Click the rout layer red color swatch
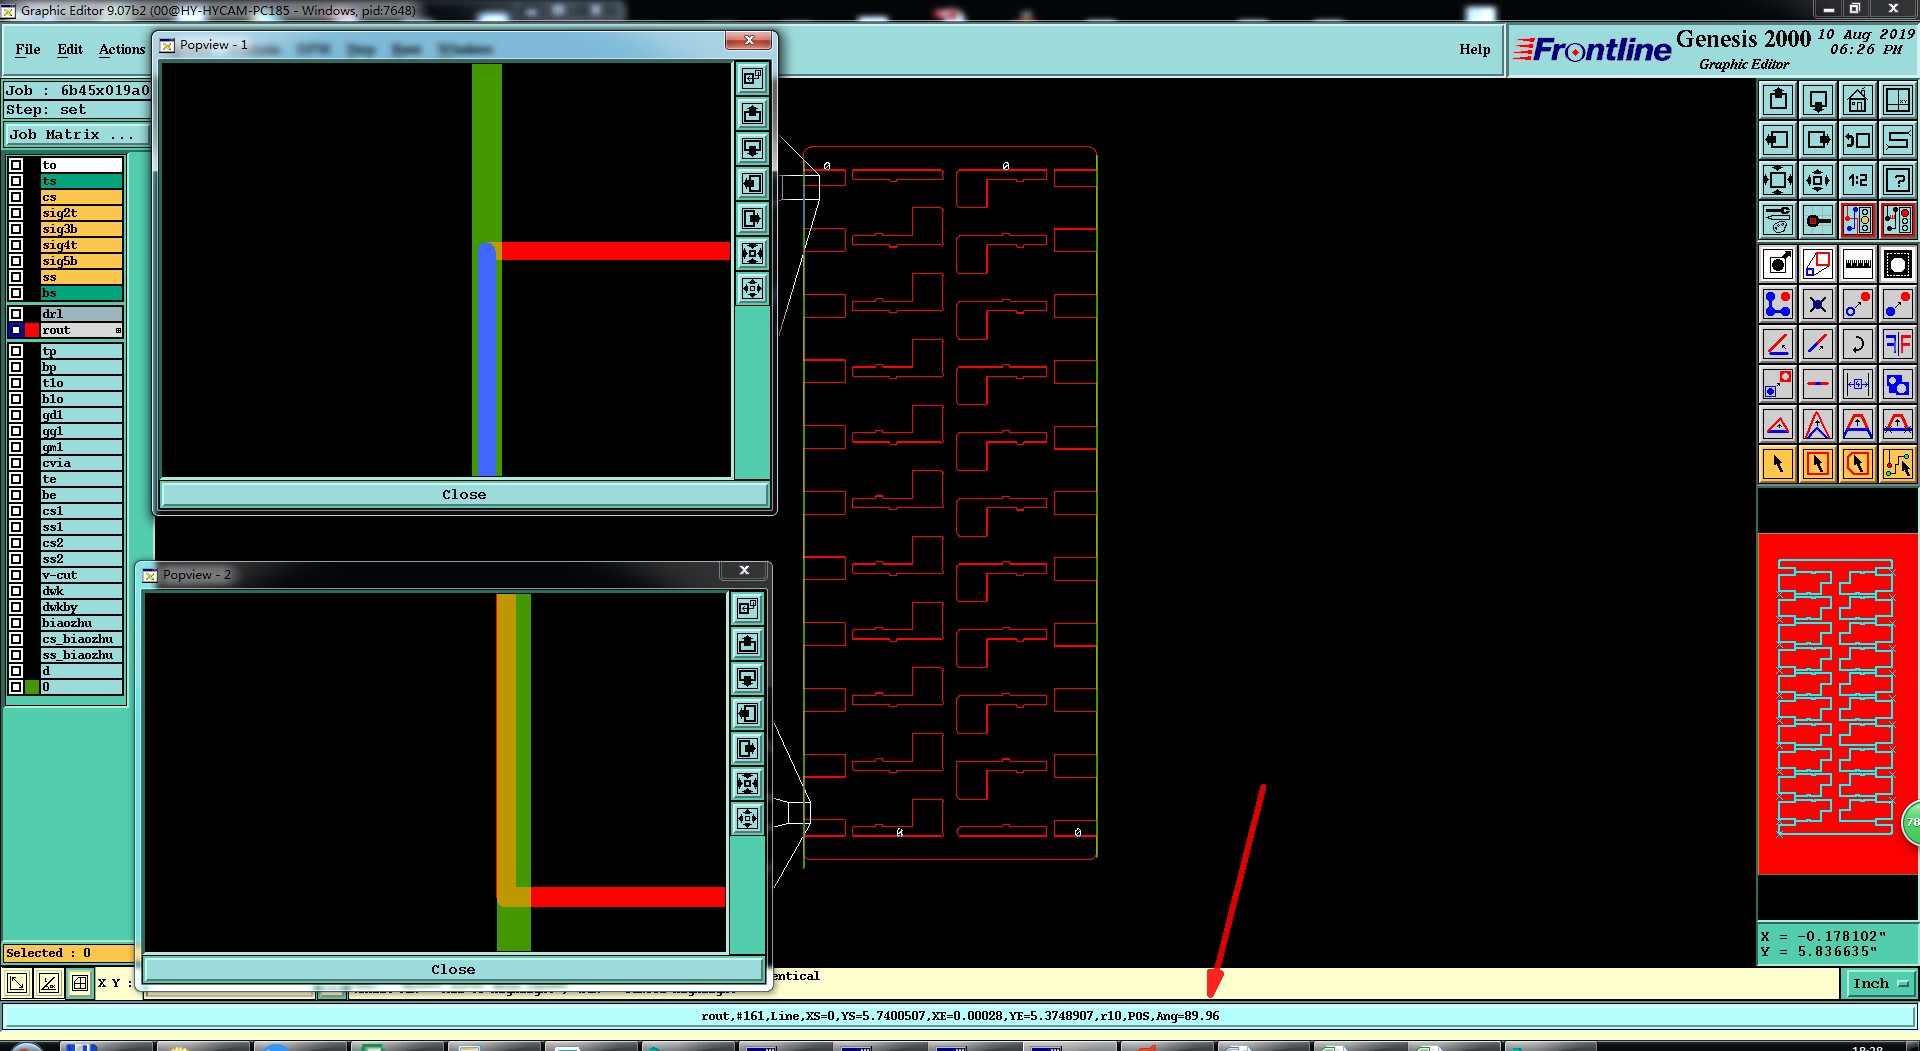Viewport: 1920px width, 1051px height. tap(32, 330)
